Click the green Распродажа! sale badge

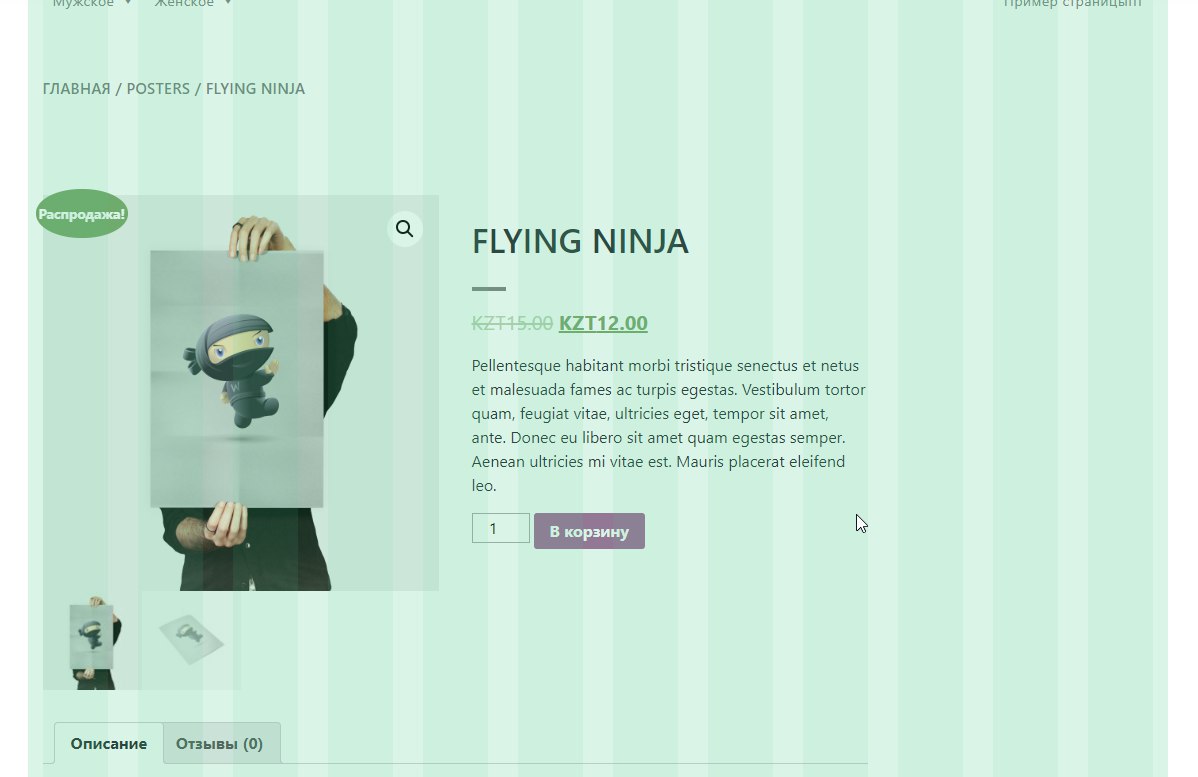click(82, 214)
